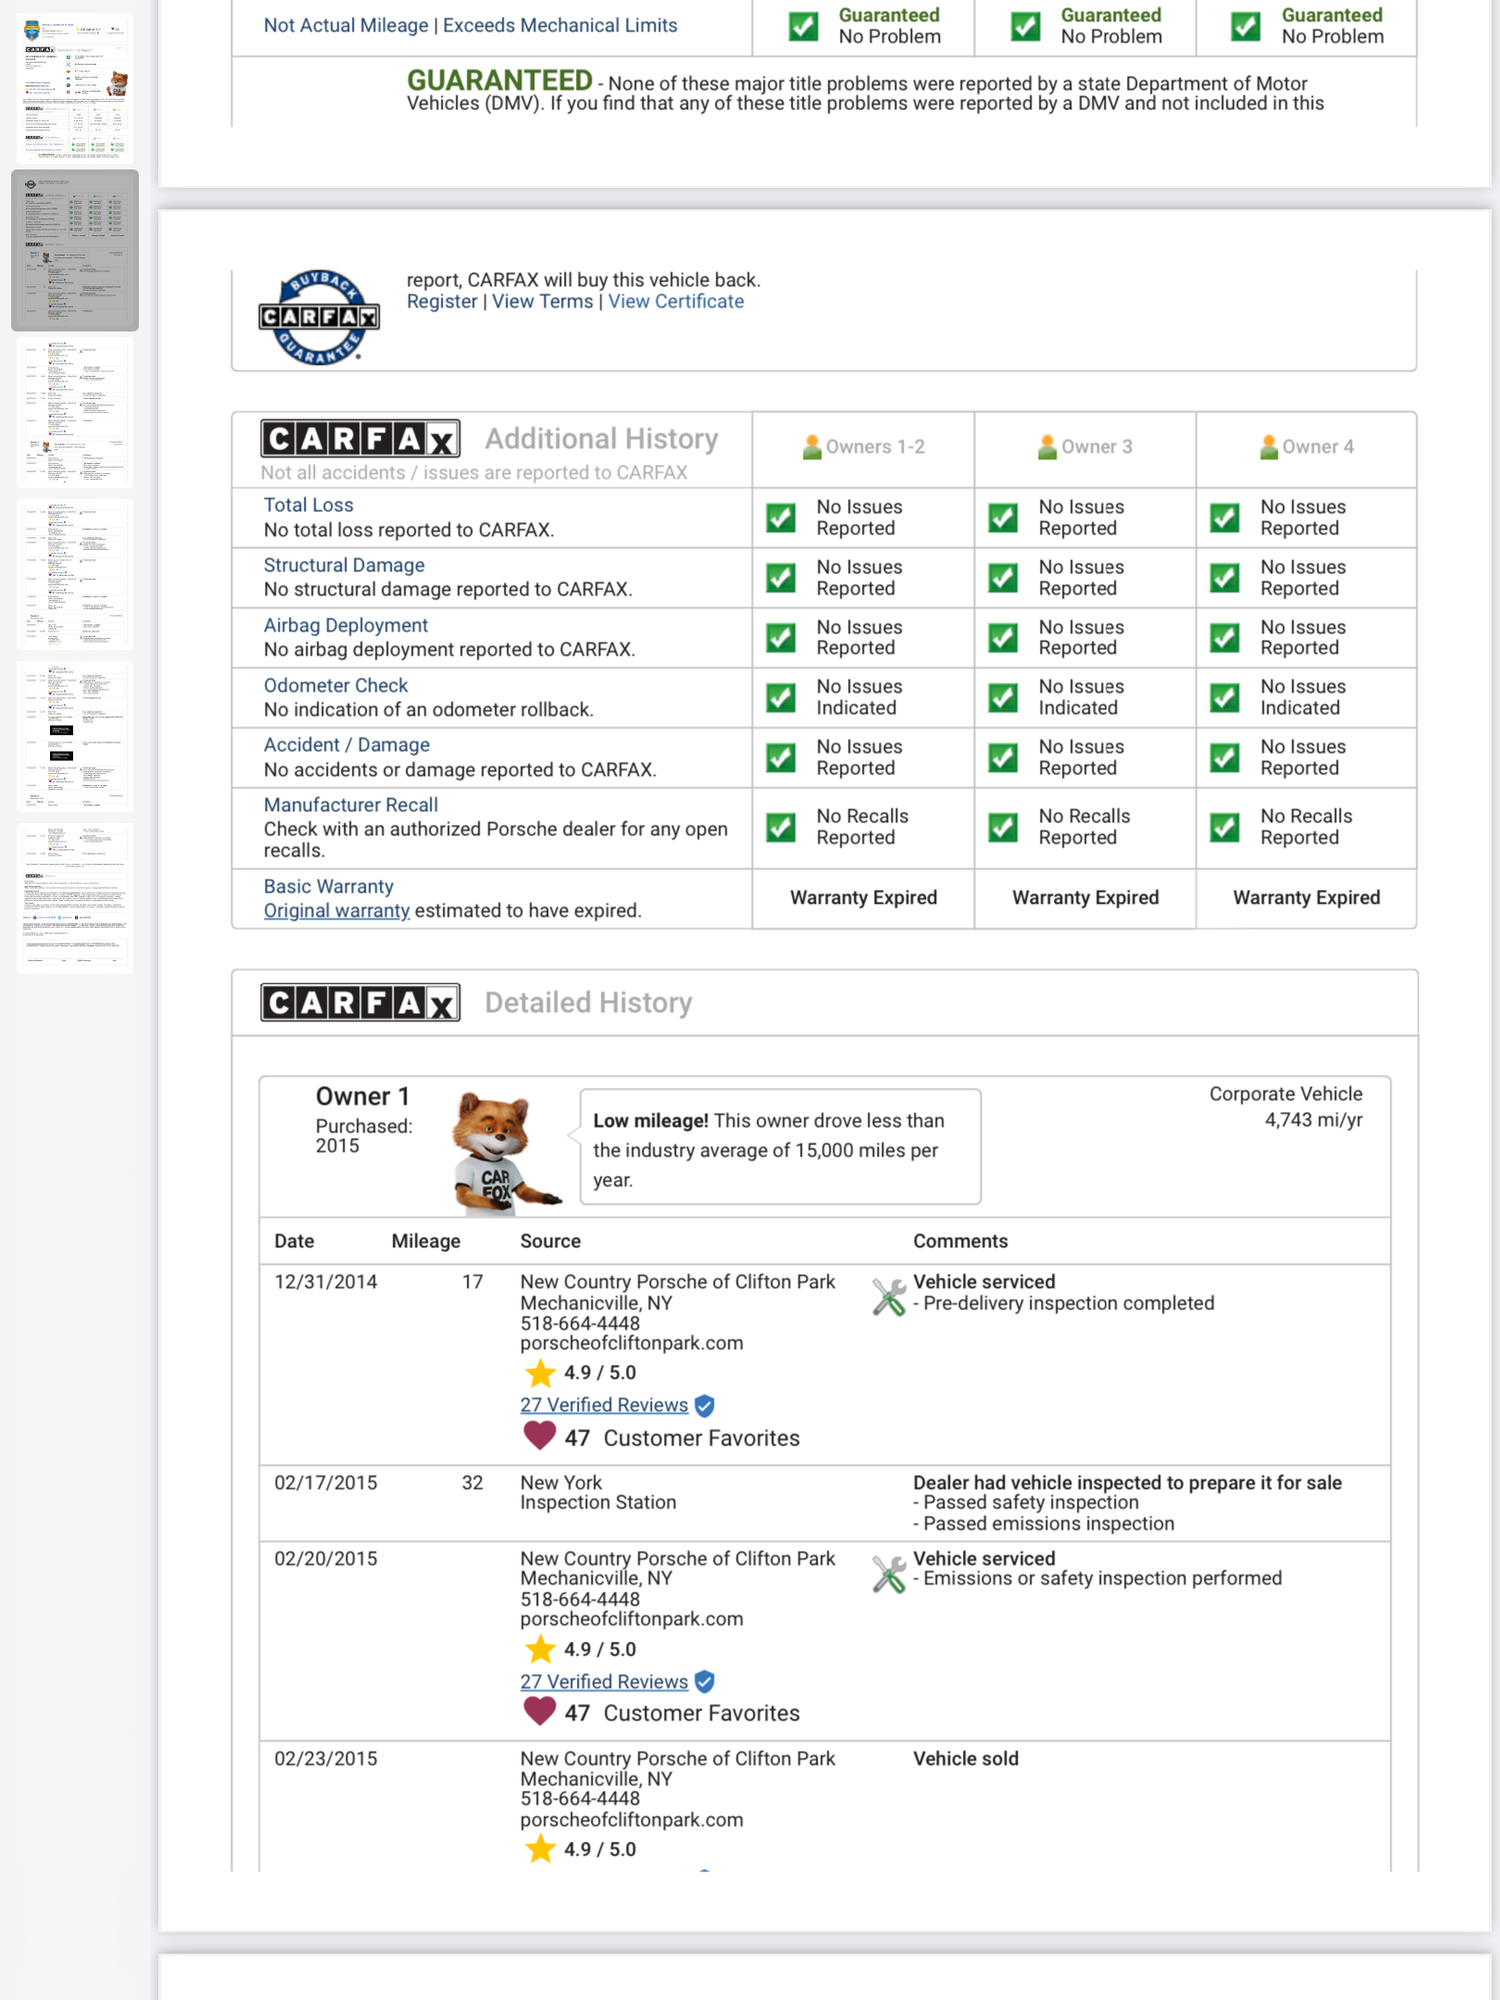Click the Owner 4 person icon
Screen dimensions: 1500x2000
pos(1268,447)
